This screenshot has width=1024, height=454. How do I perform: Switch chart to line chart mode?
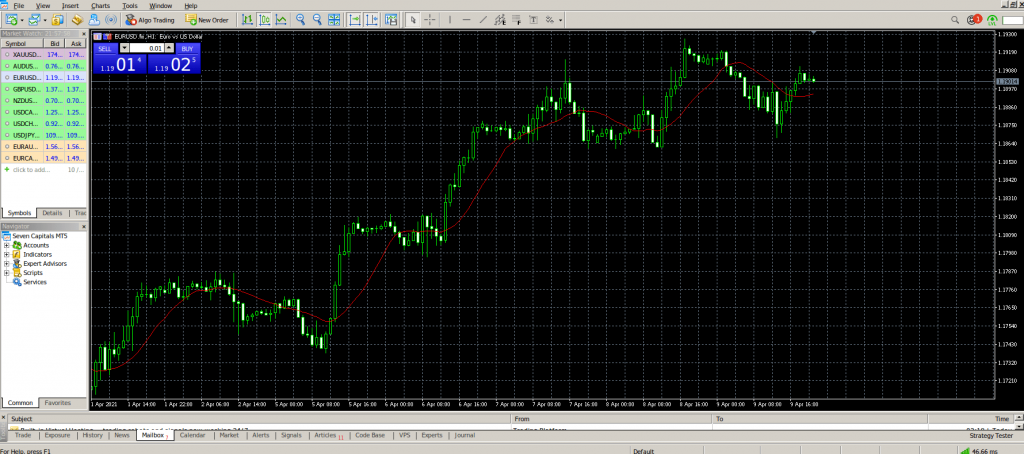[281, 20]
